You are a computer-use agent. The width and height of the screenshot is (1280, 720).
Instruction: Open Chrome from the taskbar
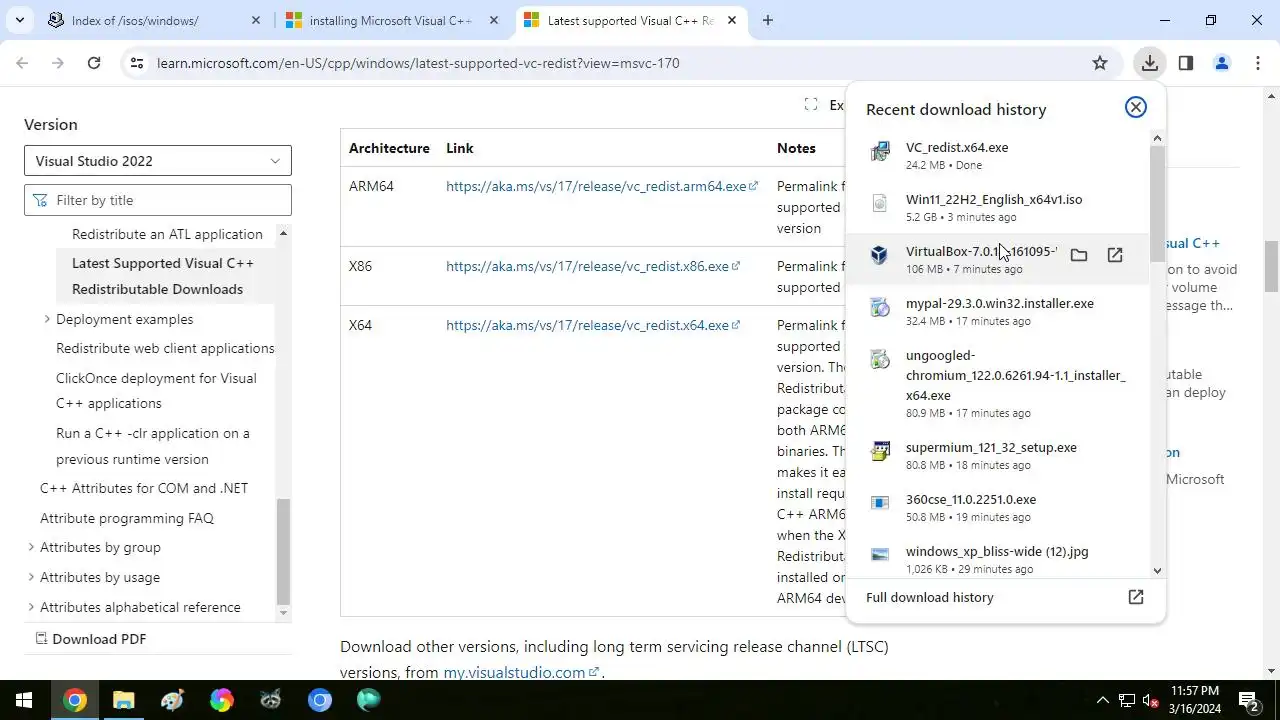(74, 700)
